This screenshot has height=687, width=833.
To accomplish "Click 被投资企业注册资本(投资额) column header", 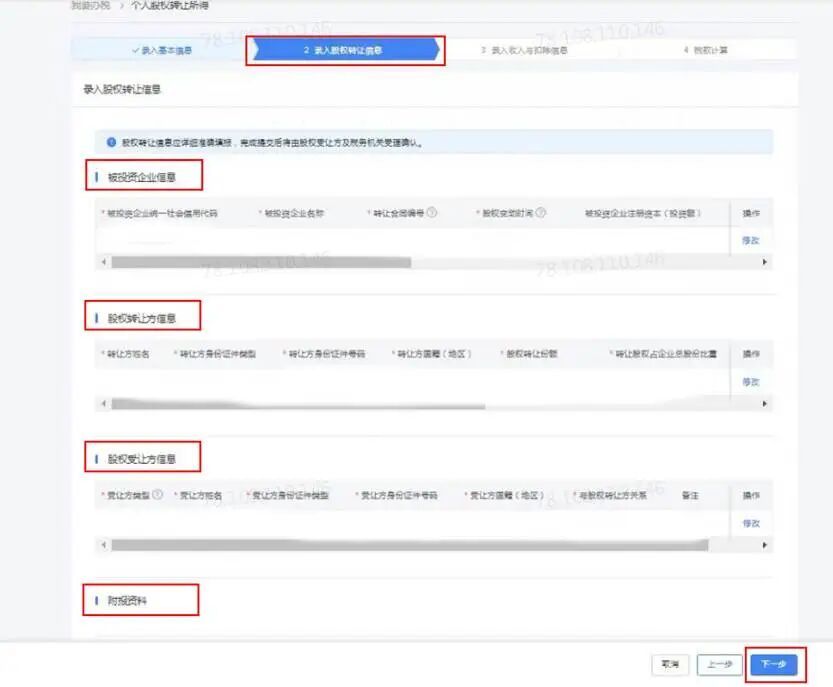I will click(643, 213).
